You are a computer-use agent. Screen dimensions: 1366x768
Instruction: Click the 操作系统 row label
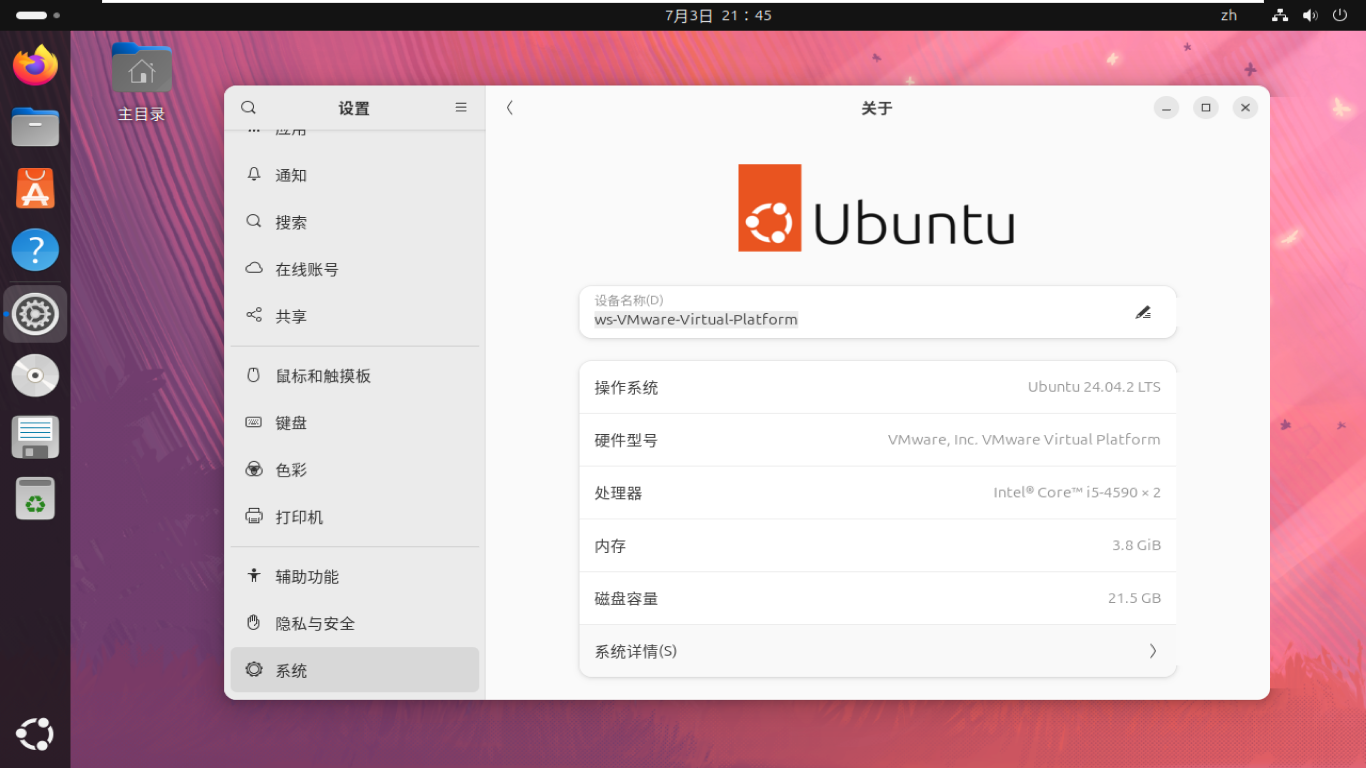click(626, 387)
